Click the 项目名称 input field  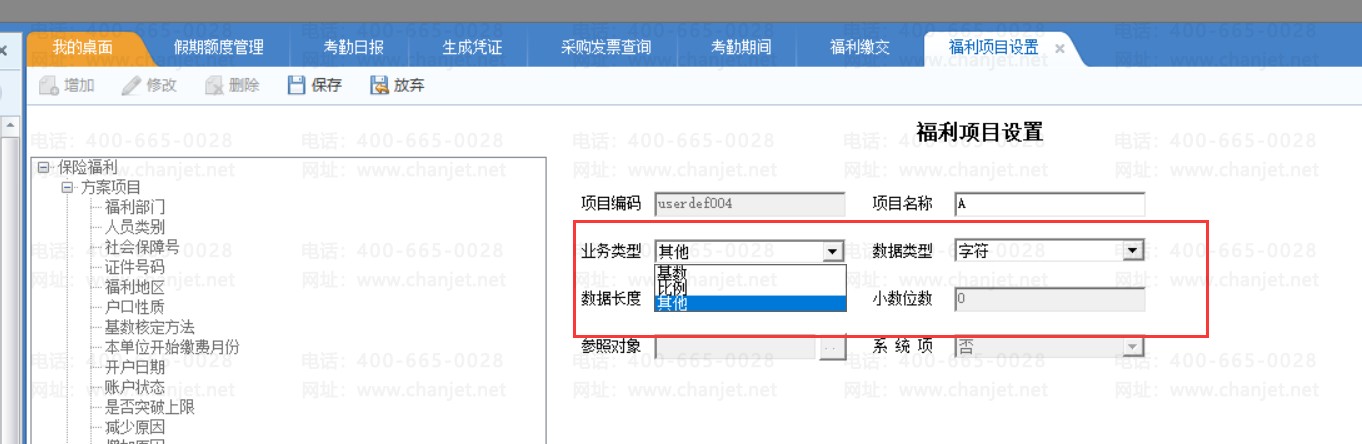point(1049,204)
